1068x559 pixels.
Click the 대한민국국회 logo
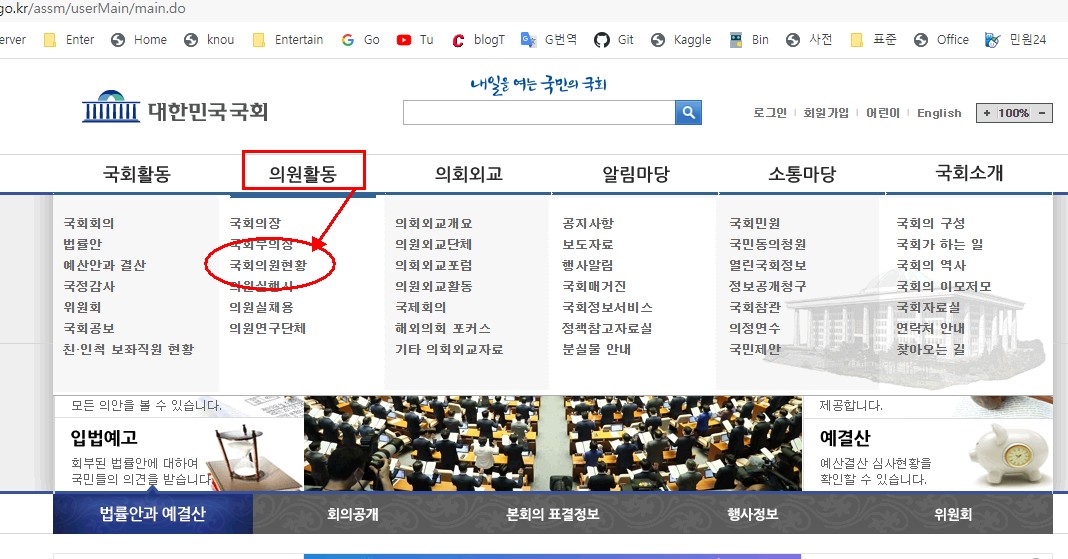(x=175, y=109)
